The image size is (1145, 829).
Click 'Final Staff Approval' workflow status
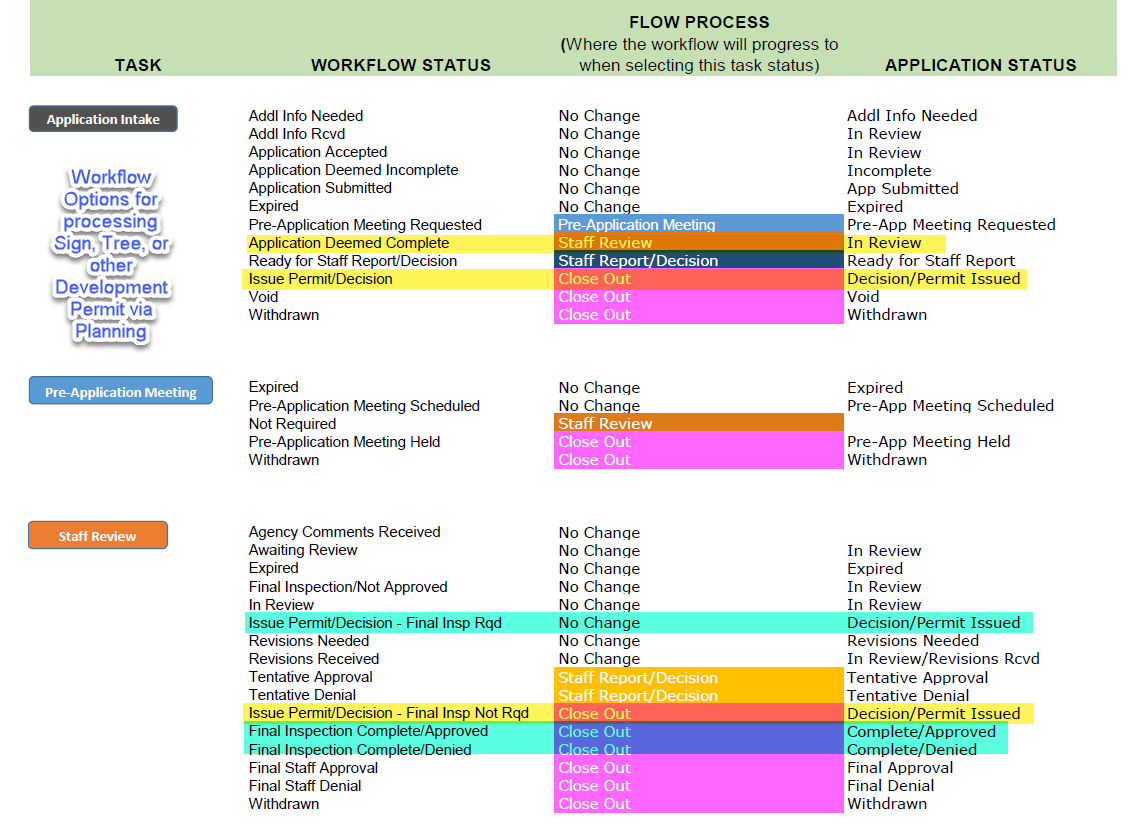[313, 768]
